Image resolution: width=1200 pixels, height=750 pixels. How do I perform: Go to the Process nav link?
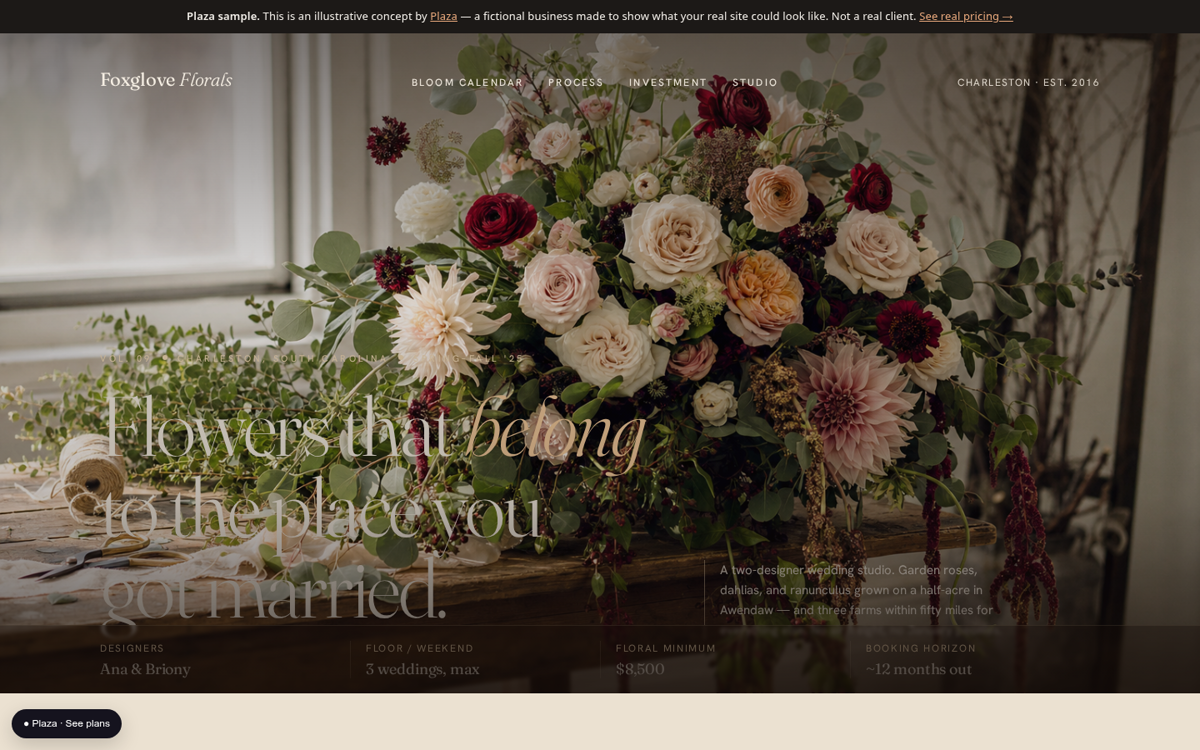coord(576,83)
